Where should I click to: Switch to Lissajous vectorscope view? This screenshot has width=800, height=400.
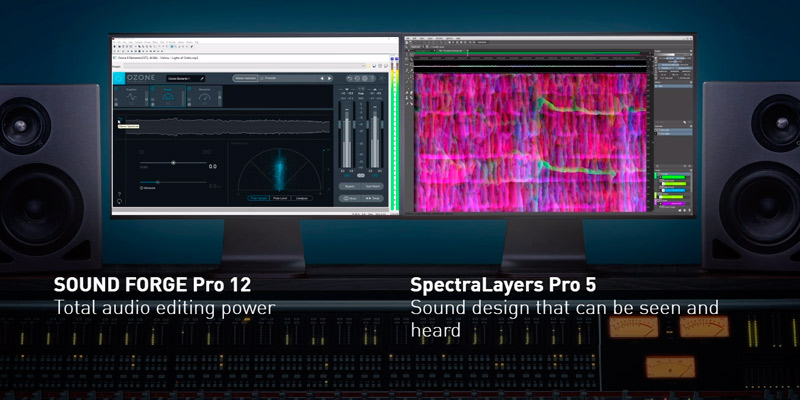click(x=302, y=198)
